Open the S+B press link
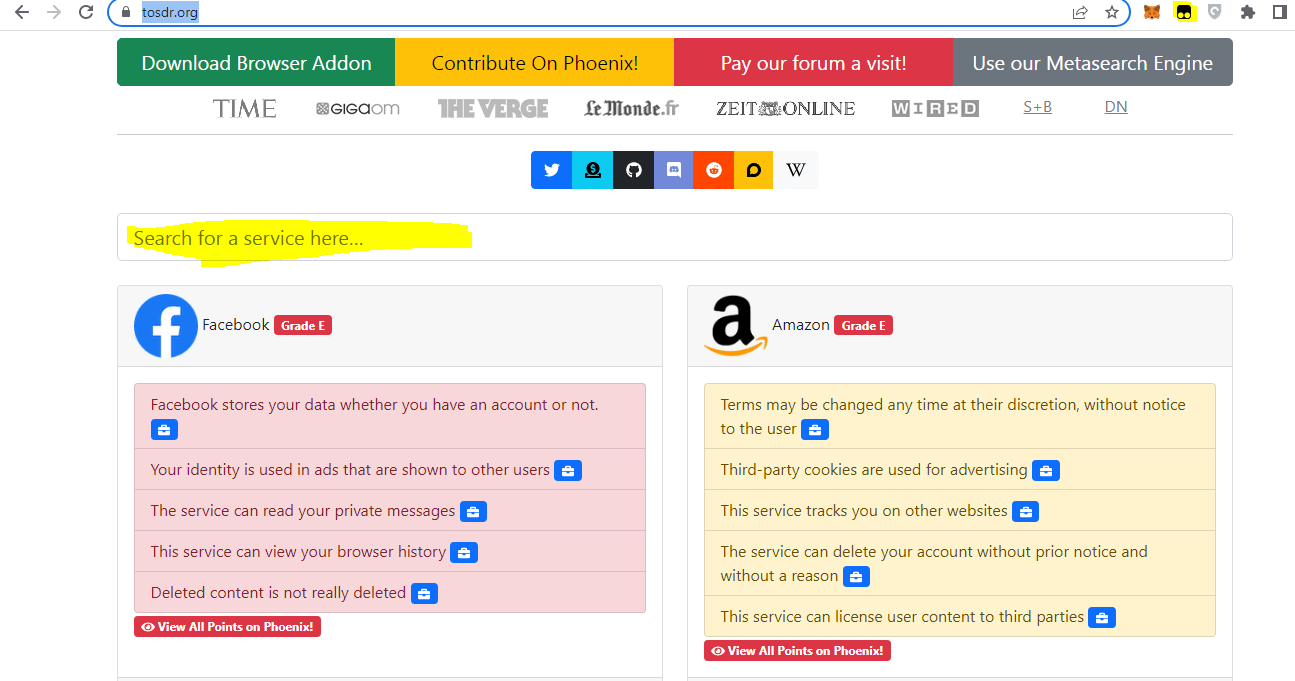Image resolution: width=1295 pixels, height=681 pixels. pos(1038,107)
